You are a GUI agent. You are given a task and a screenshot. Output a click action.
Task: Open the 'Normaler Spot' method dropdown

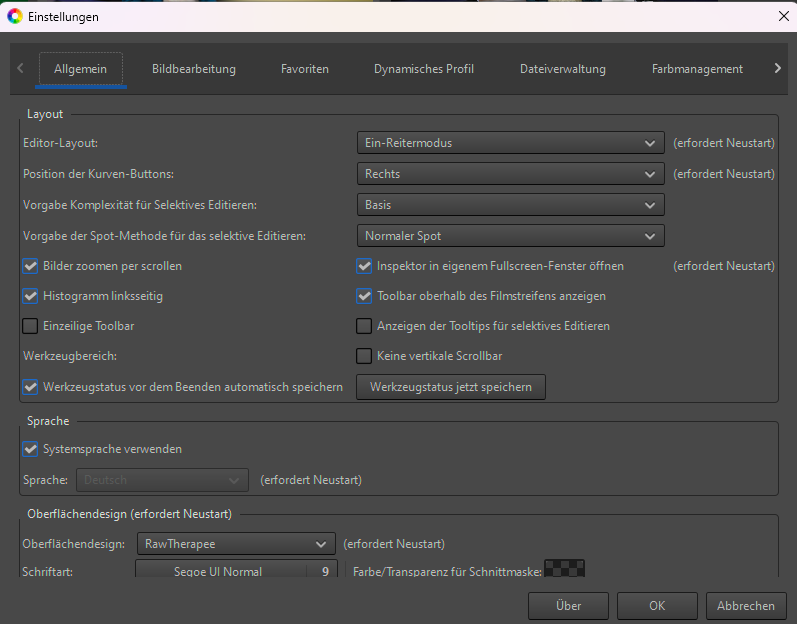pos(510,236)
